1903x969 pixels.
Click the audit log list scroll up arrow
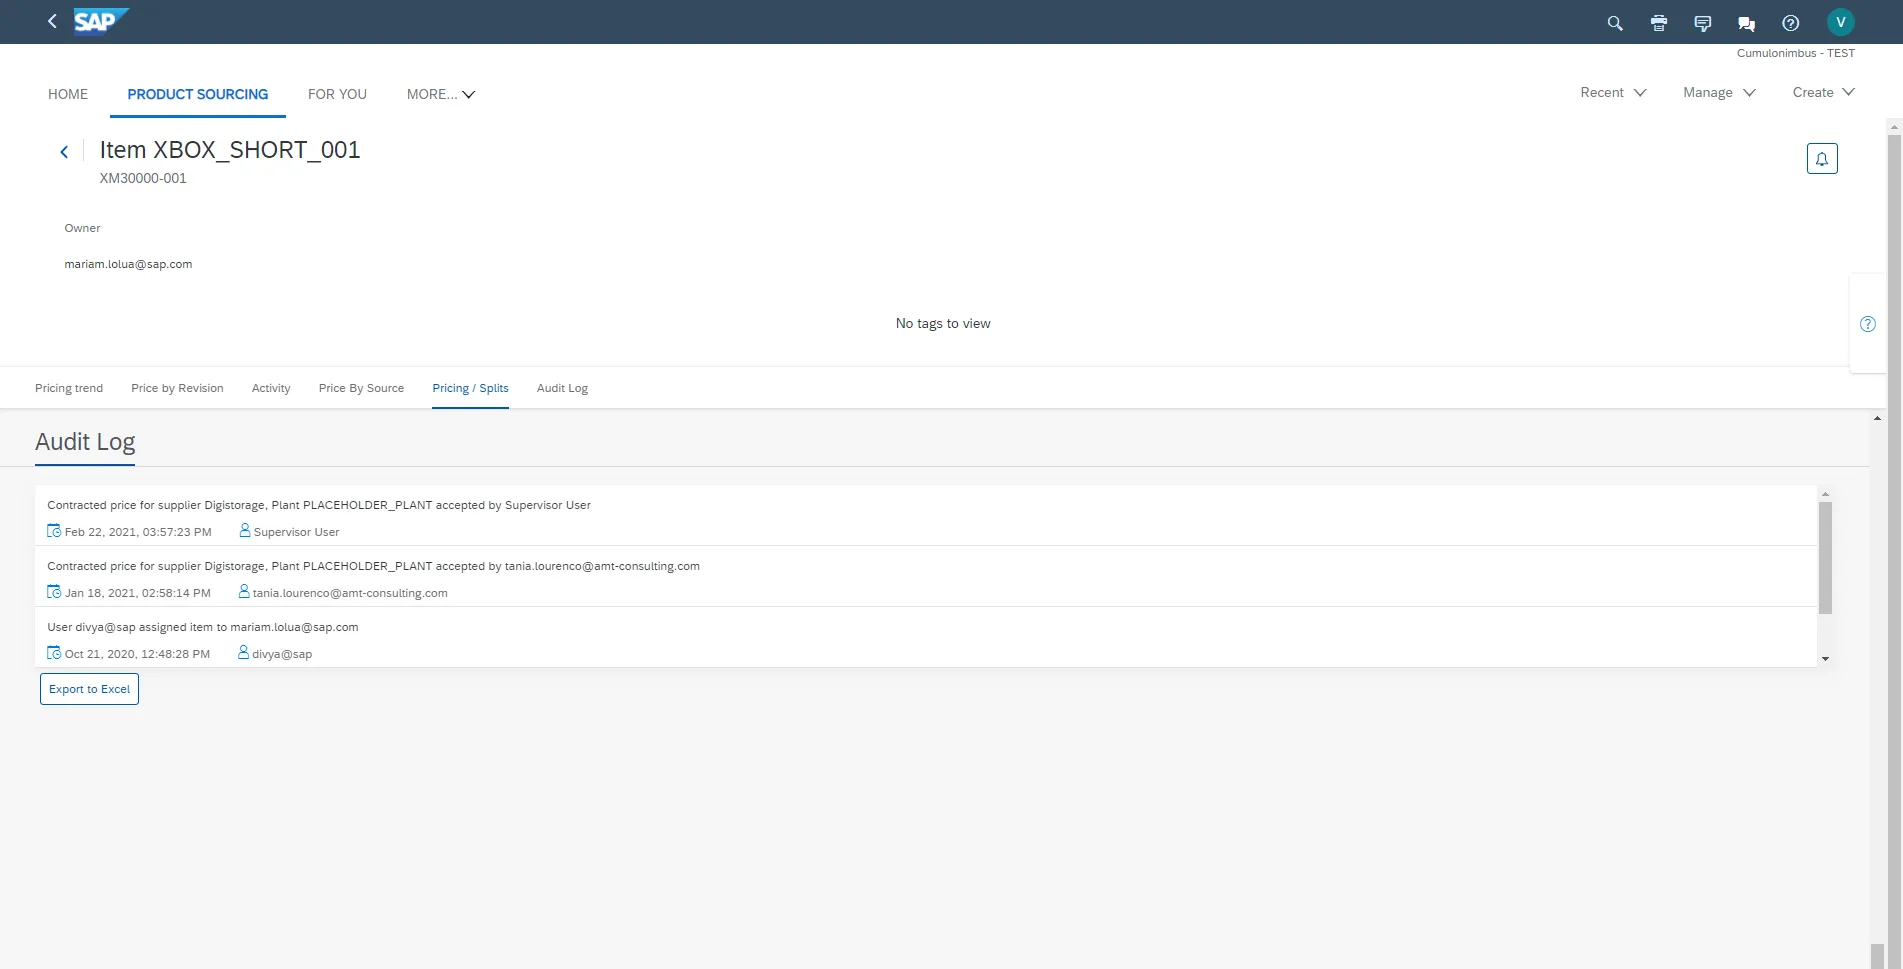[x=1825, y=494]
